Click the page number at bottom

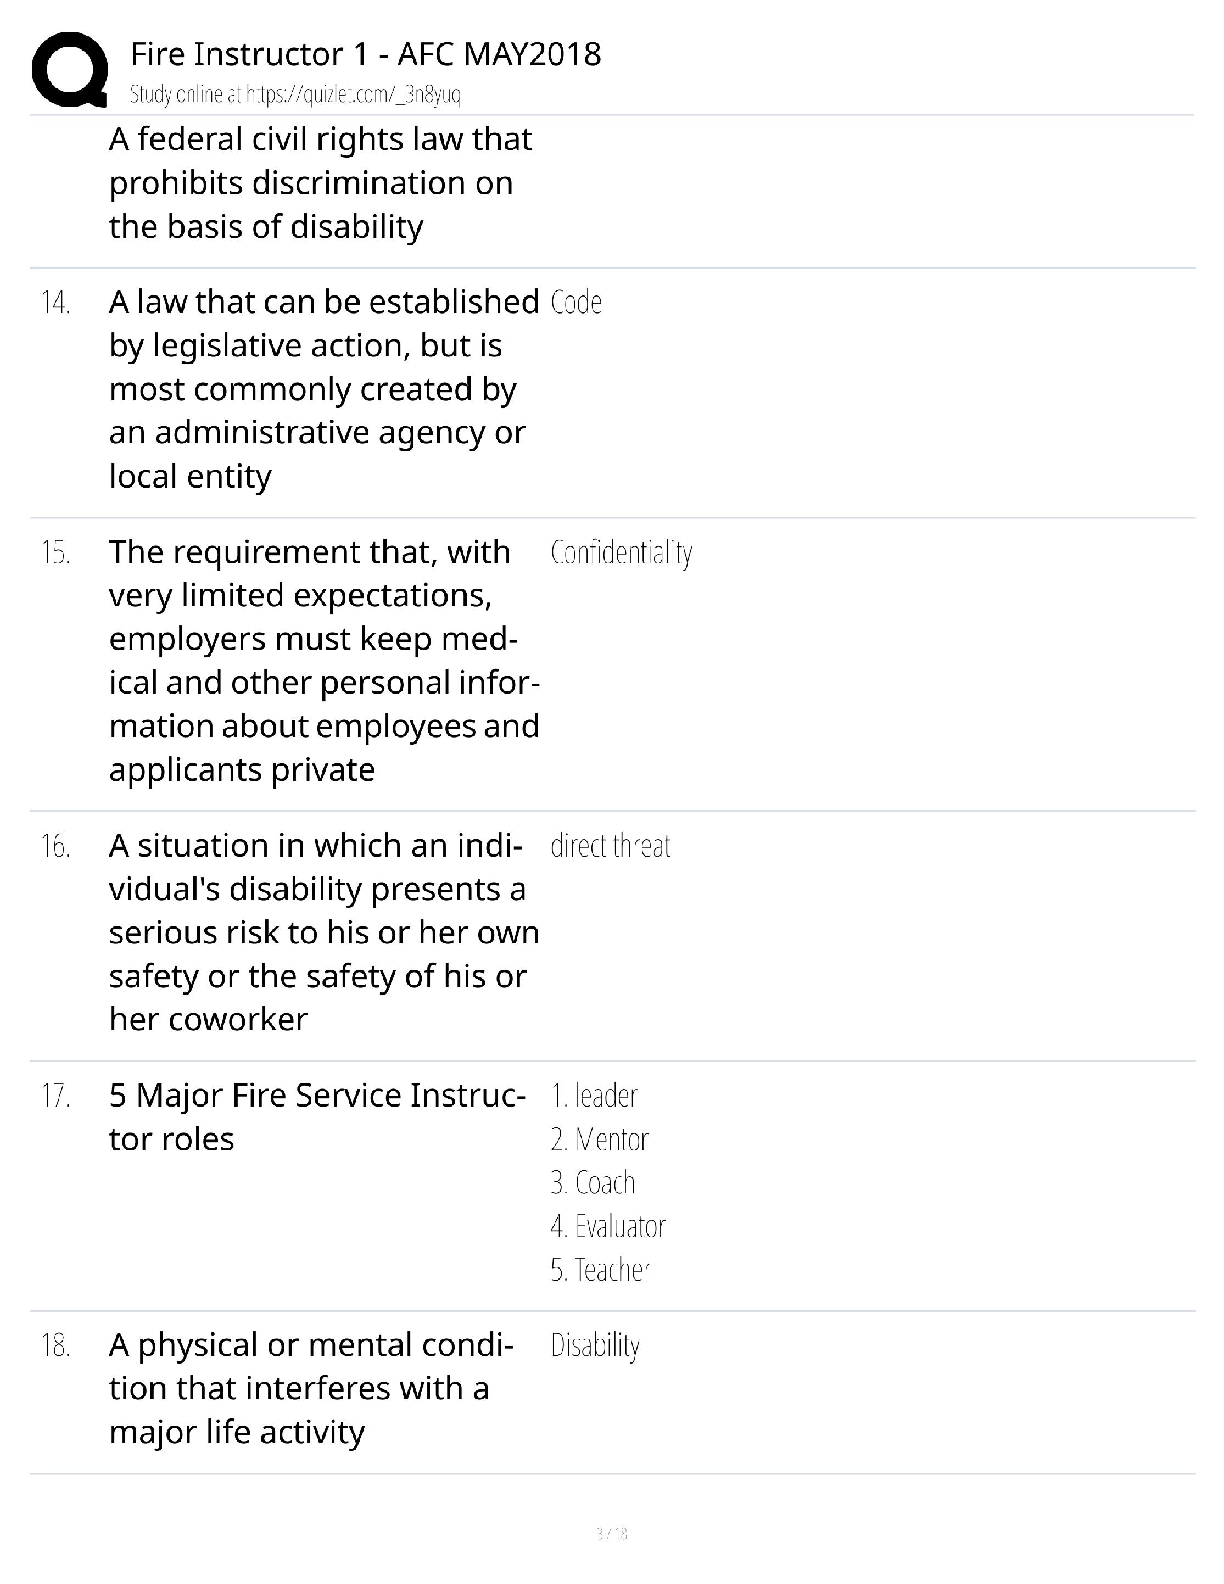(x=611, y=1533)
